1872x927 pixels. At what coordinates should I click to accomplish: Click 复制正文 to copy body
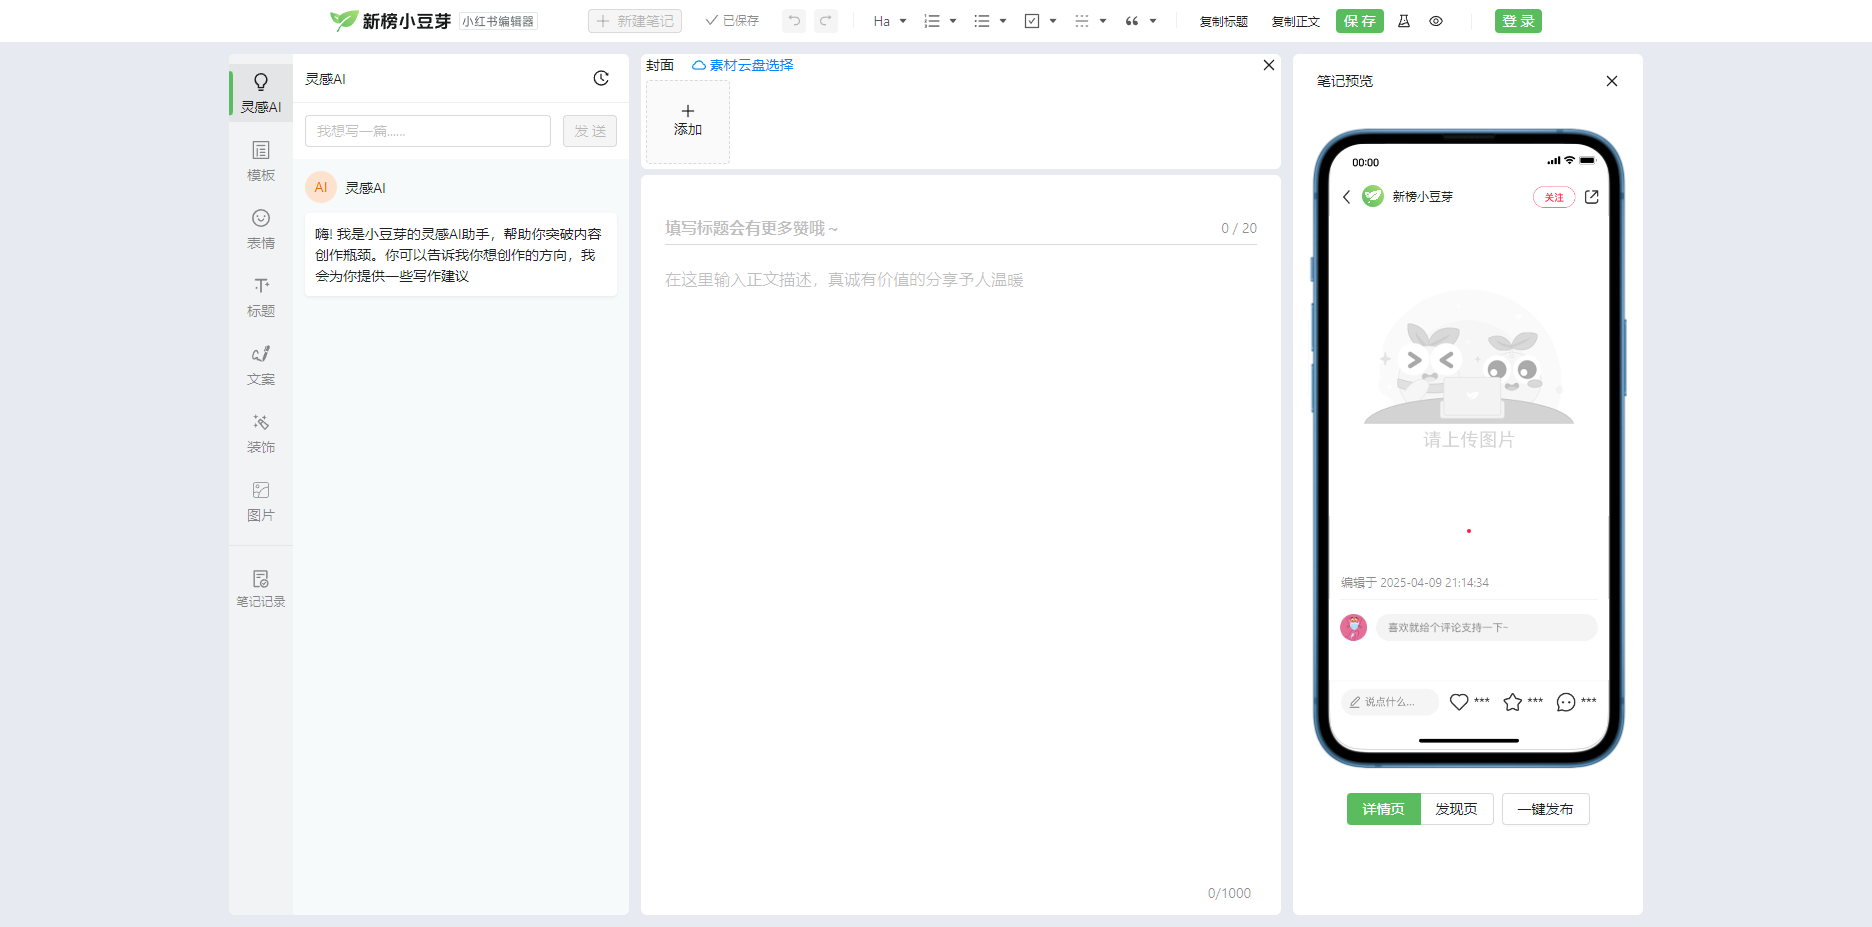coord(1296,21)
